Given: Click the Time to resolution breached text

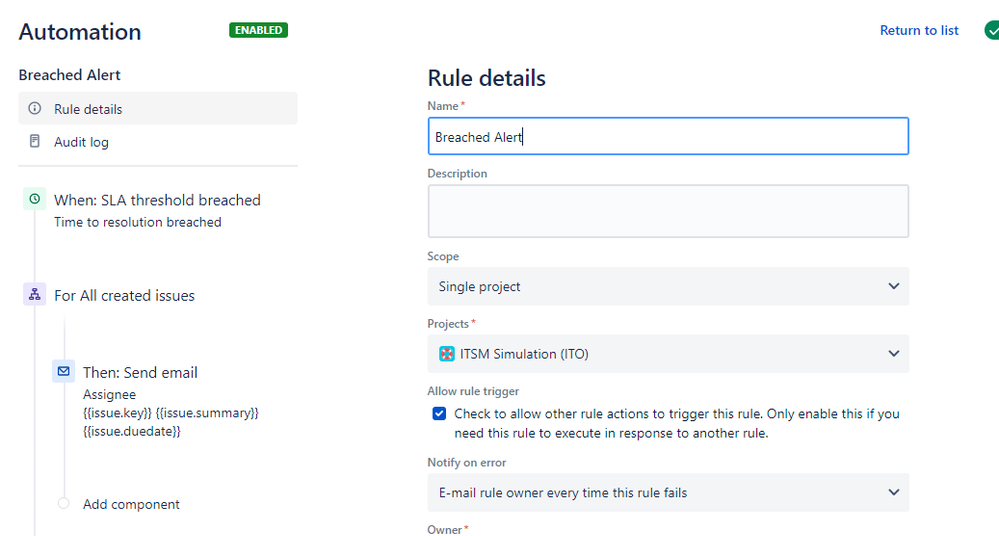Looking at the screenshot, I should tap(138, 222).
